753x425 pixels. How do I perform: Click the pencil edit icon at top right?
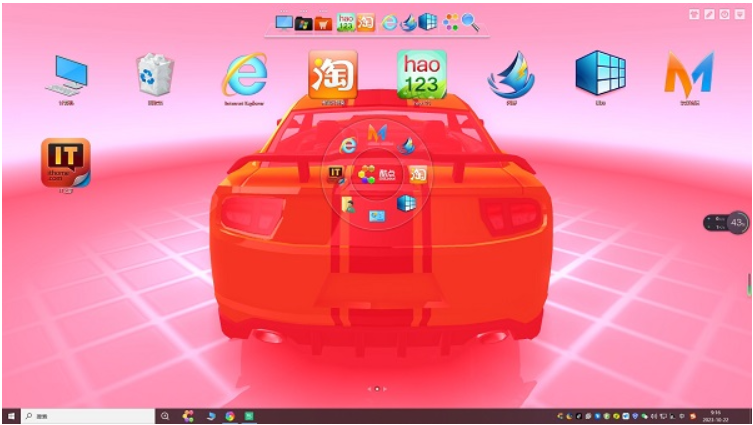(709, 14)
